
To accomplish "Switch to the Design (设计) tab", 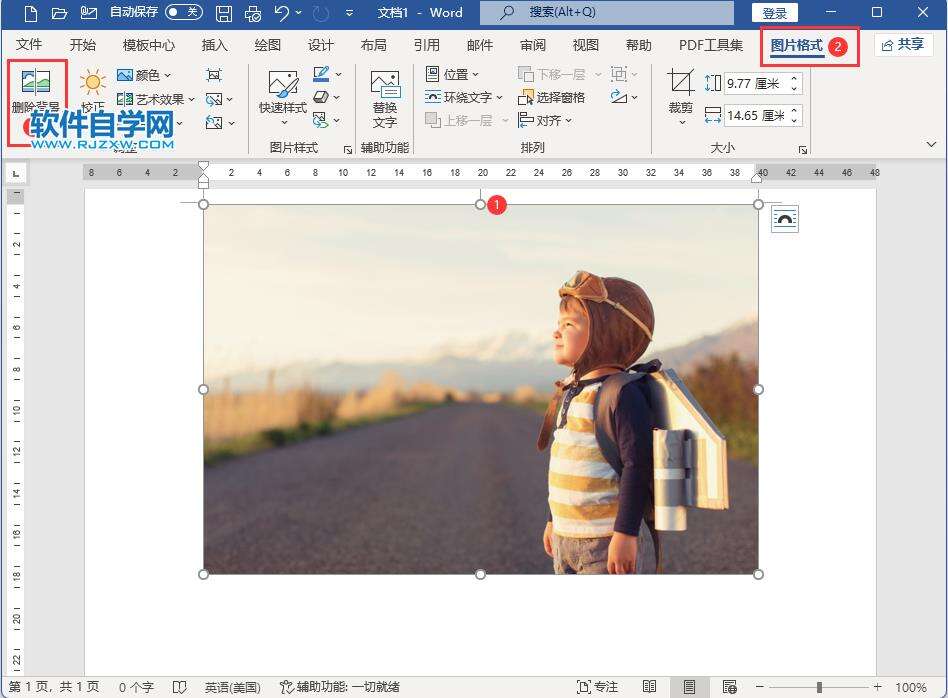I will (320, 45).
